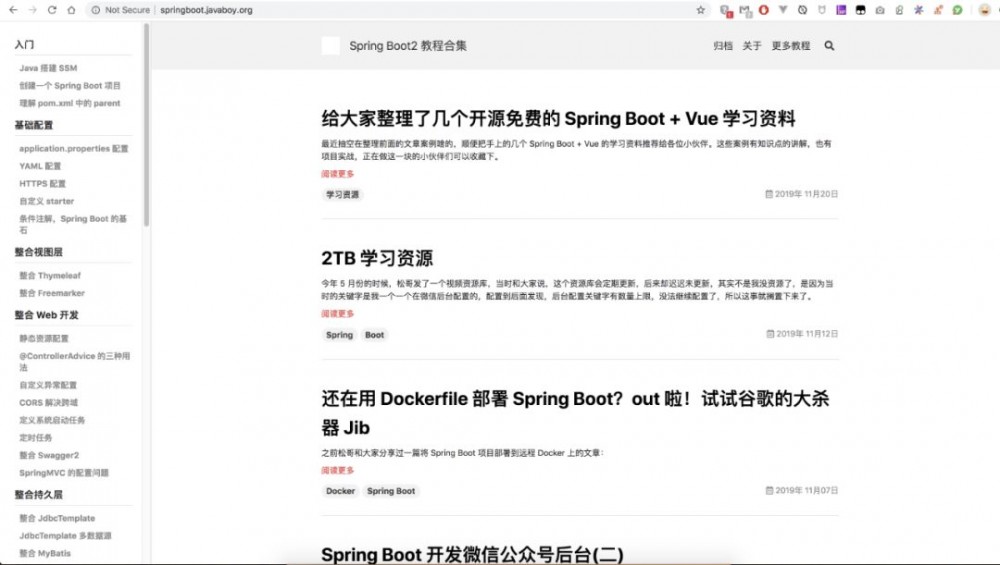Screen dimensions: 1000x565
Task: Click the green round extension icon
Action: click(957, 10)
